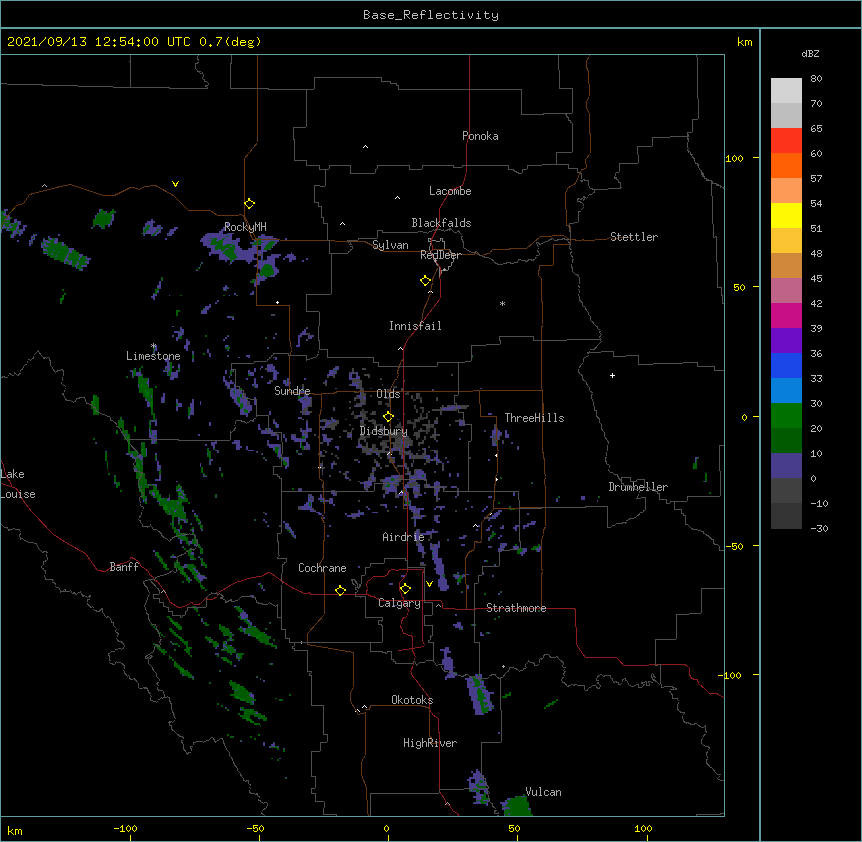Screen dimensions: 862x842
Task: Click the yellow diamond marker above Calgary label
Action: (405, 589)
